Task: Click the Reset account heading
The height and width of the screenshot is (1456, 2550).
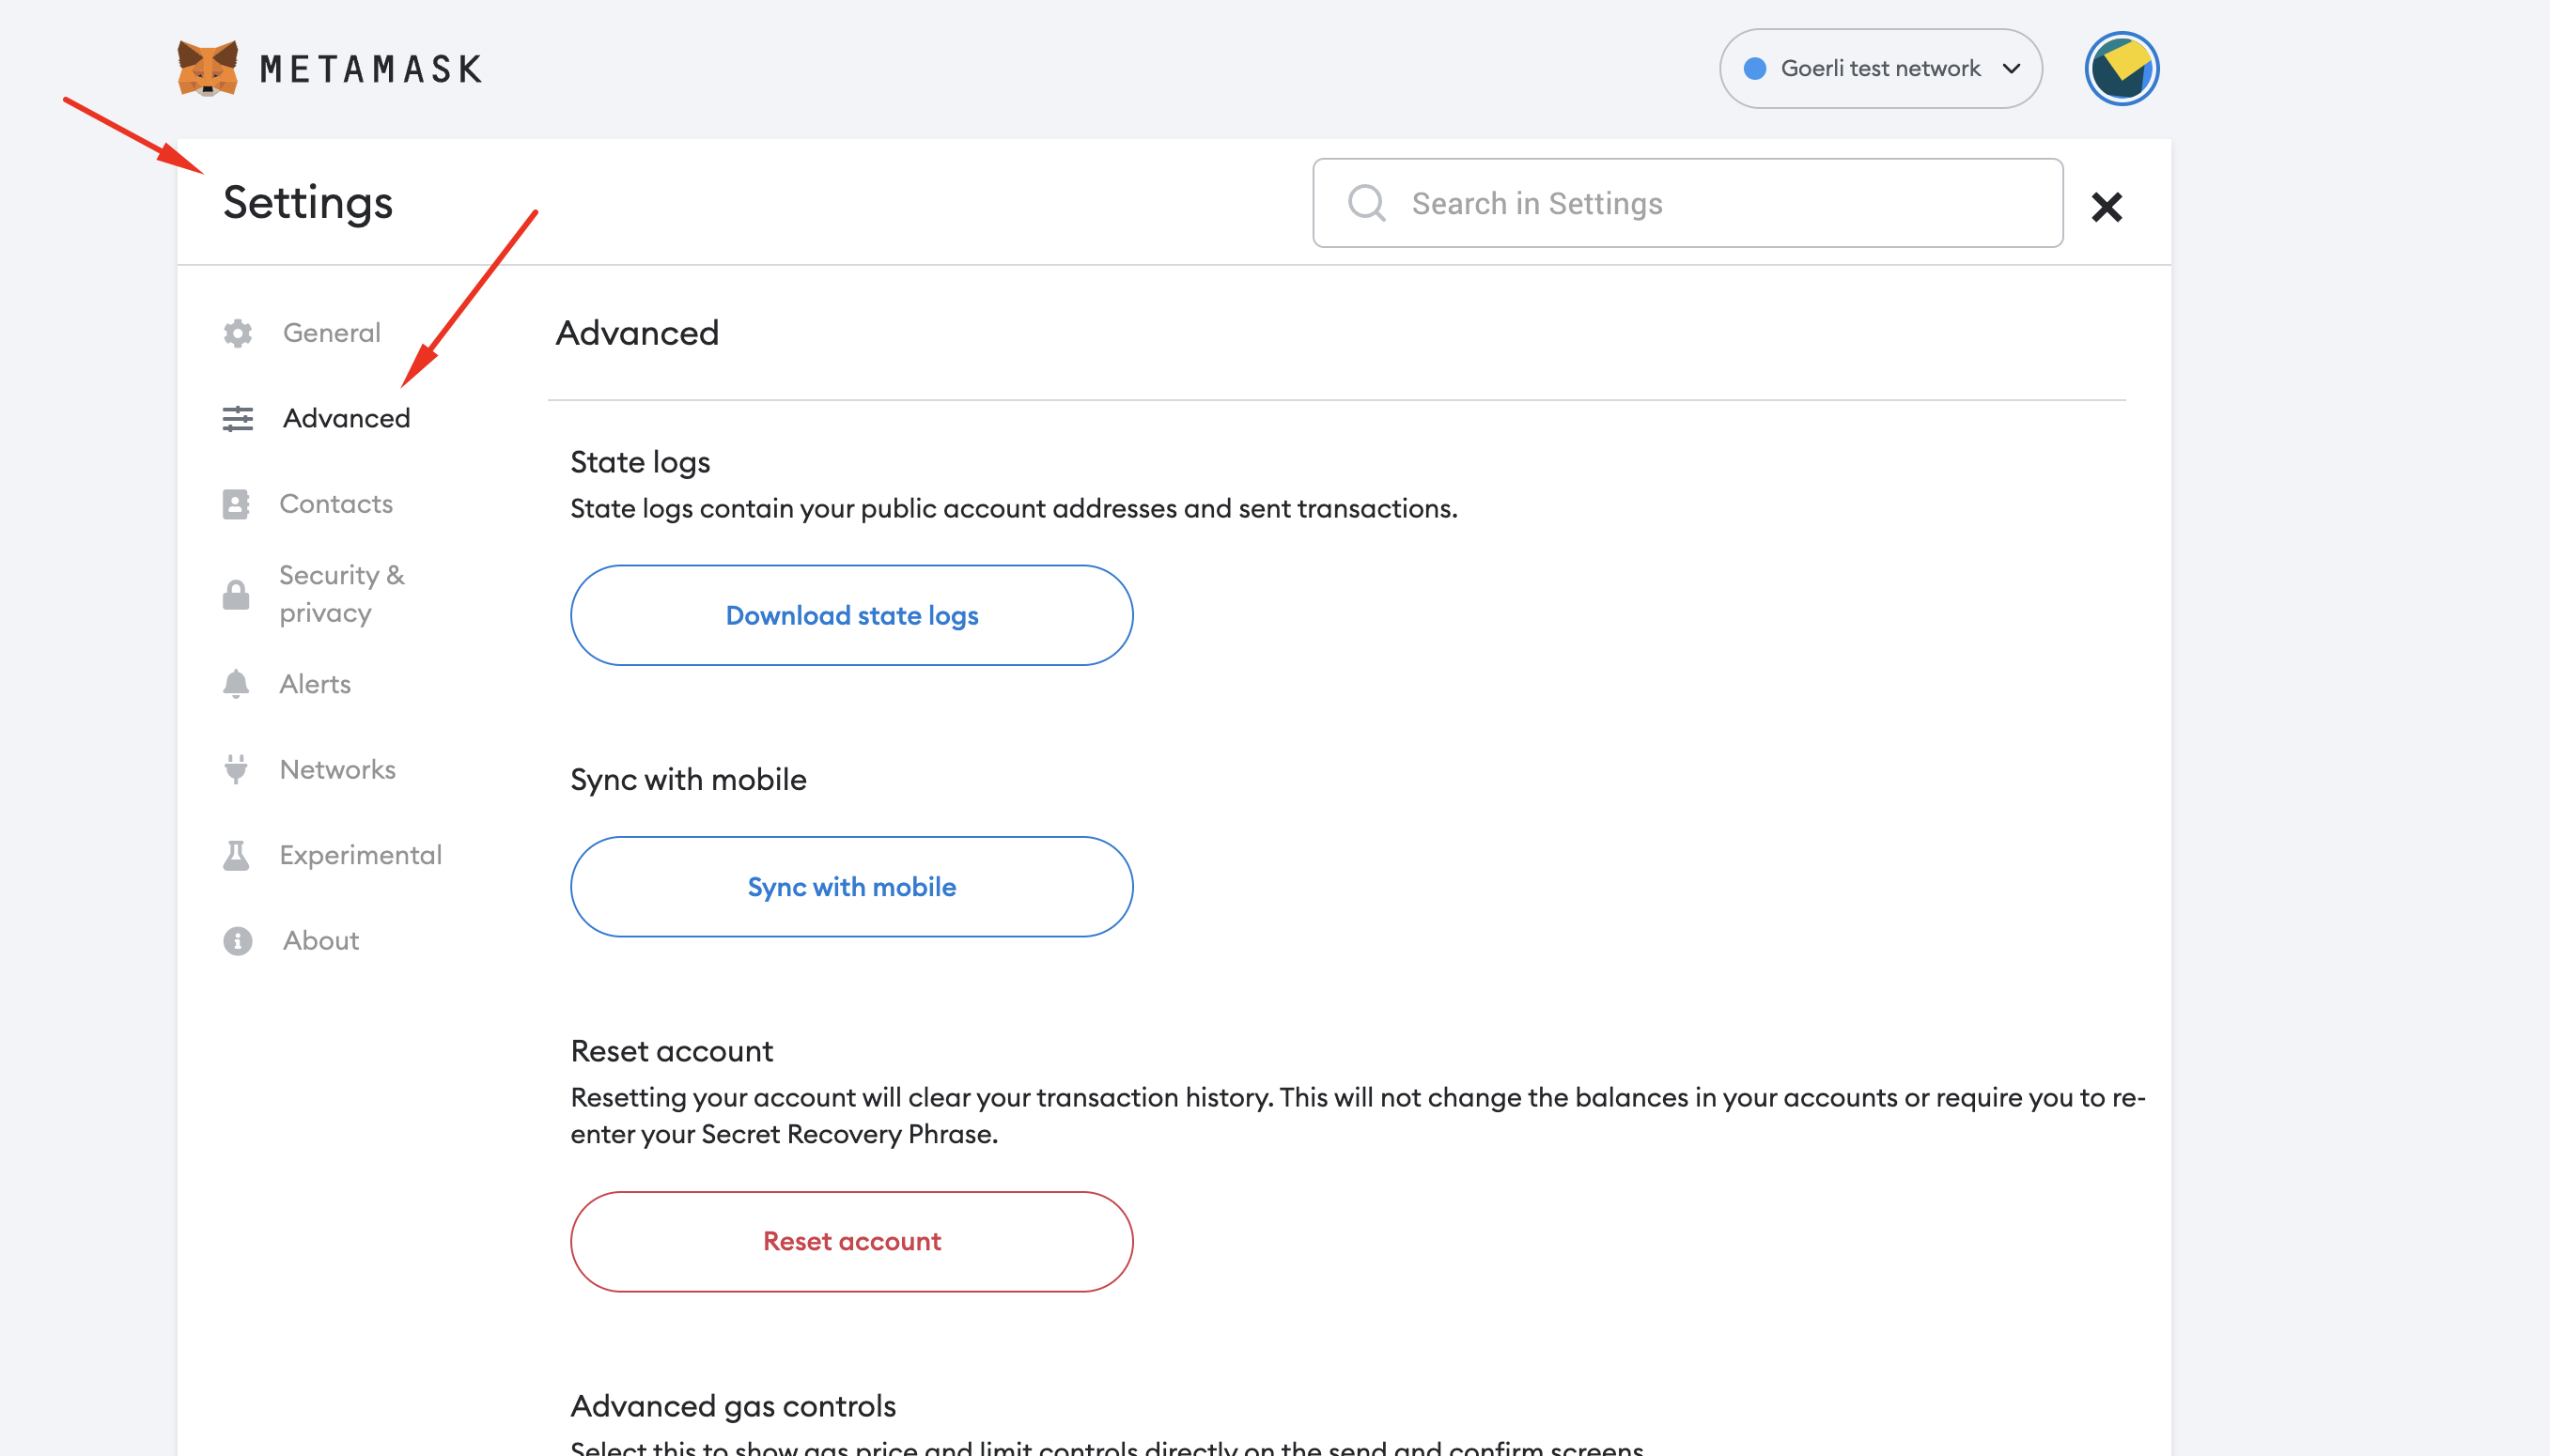Action: [x=671, y=1051]
